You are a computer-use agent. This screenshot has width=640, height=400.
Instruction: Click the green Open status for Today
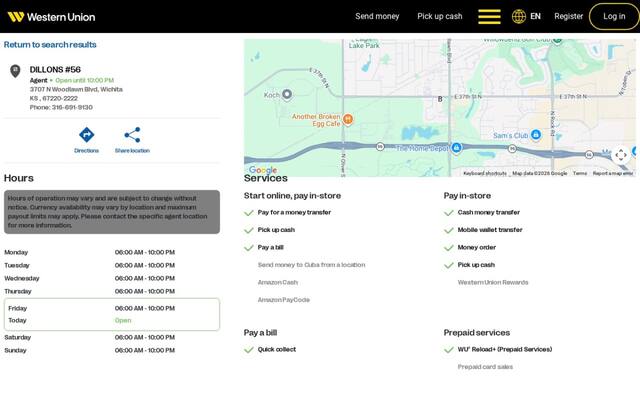pos(123,320)
